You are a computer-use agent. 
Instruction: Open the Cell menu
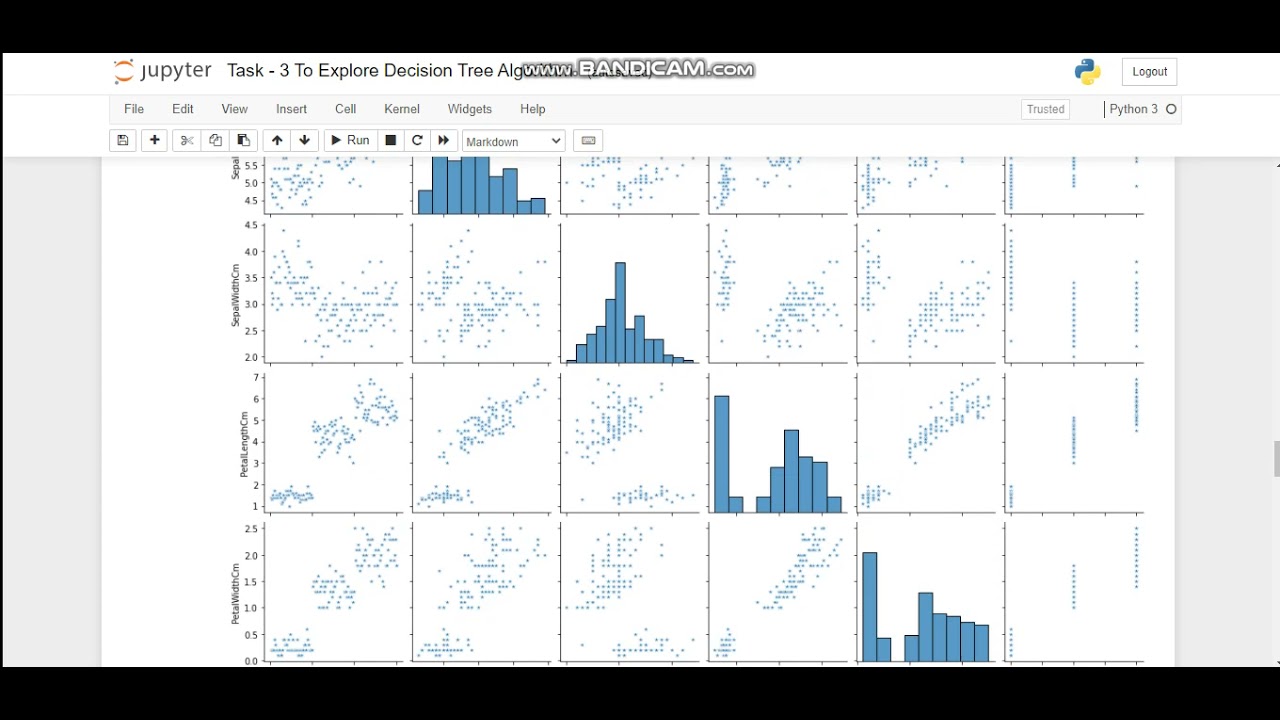coord(346,109)
